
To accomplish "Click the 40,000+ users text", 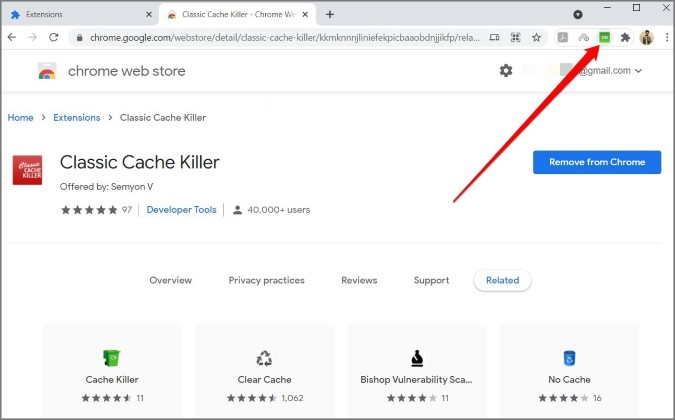I will [x=279, y=210].
